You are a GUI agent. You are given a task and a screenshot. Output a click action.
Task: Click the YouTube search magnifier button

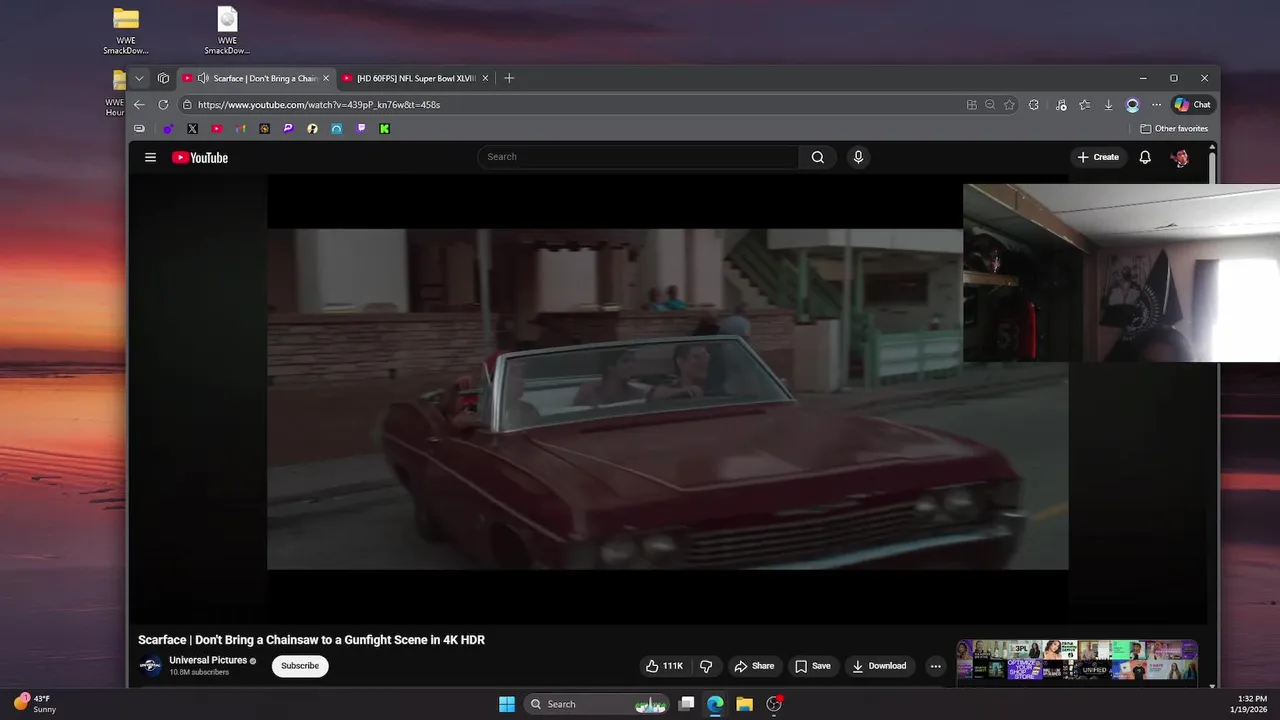click(818, 157)
